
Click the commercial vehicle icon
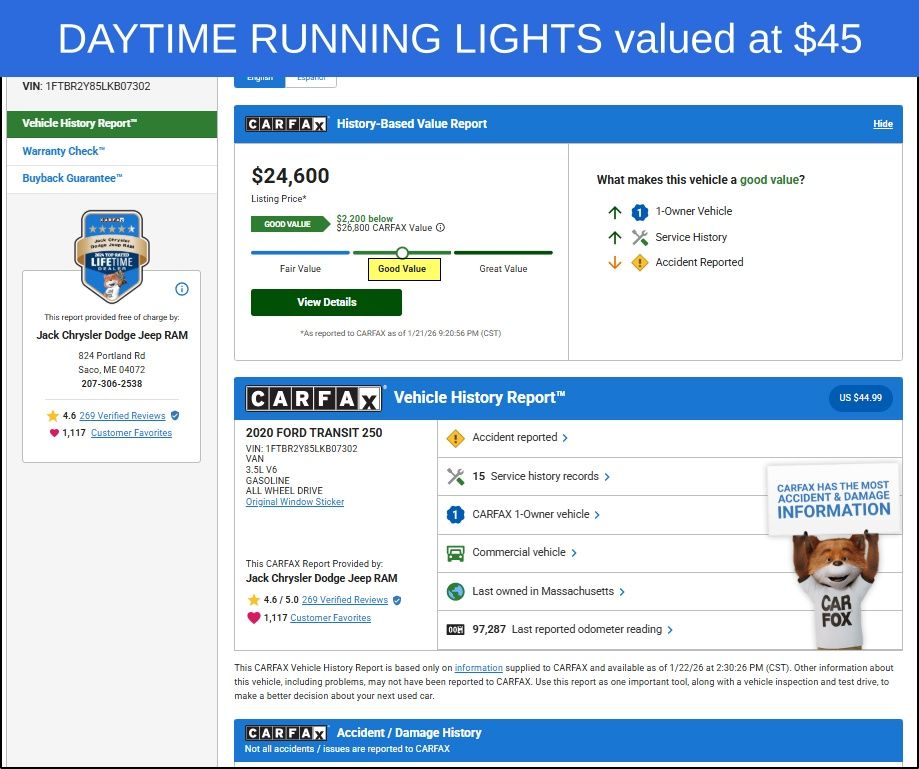(456, 552)
